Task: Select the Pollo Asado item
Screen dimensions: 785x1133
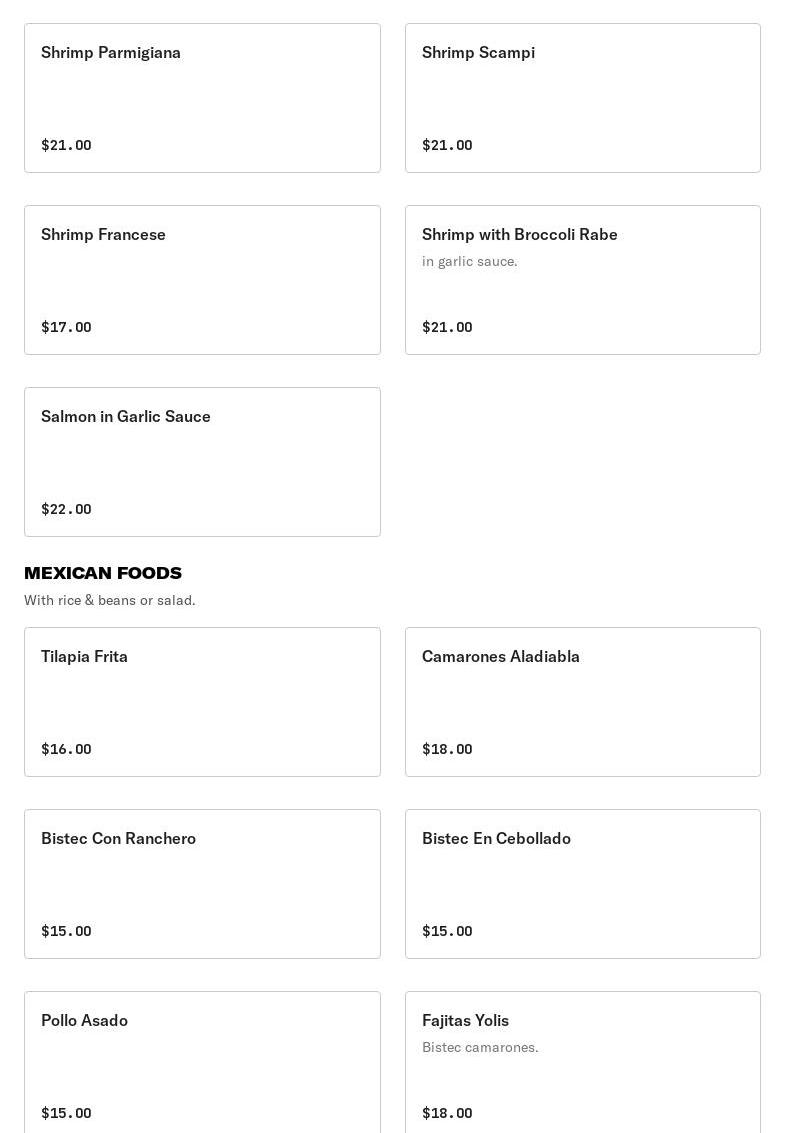Action: pos(202,1062)
